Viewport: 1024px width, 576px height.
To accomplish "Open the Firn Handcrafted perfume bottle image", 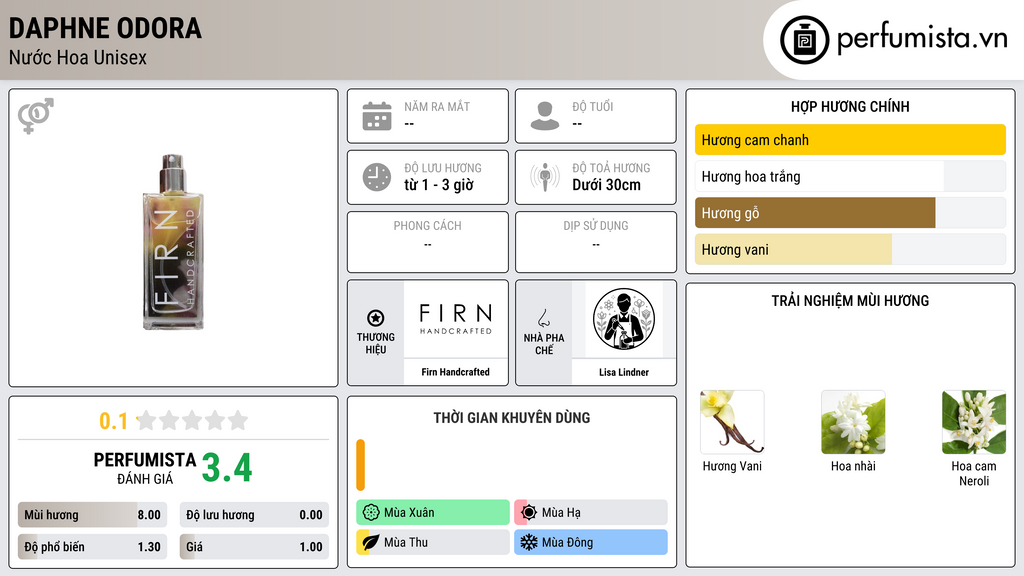I will [173, 242].
